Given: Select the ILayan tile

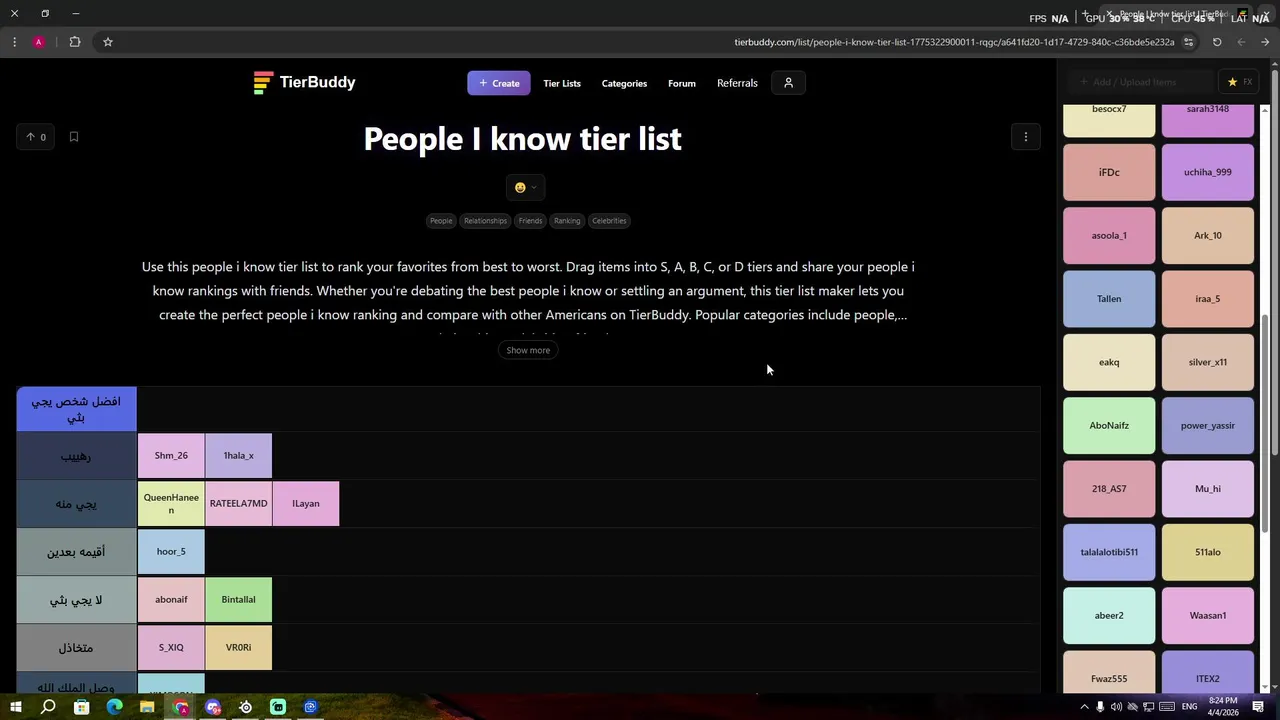Looking at the screenshot, I should coord(306,503).
